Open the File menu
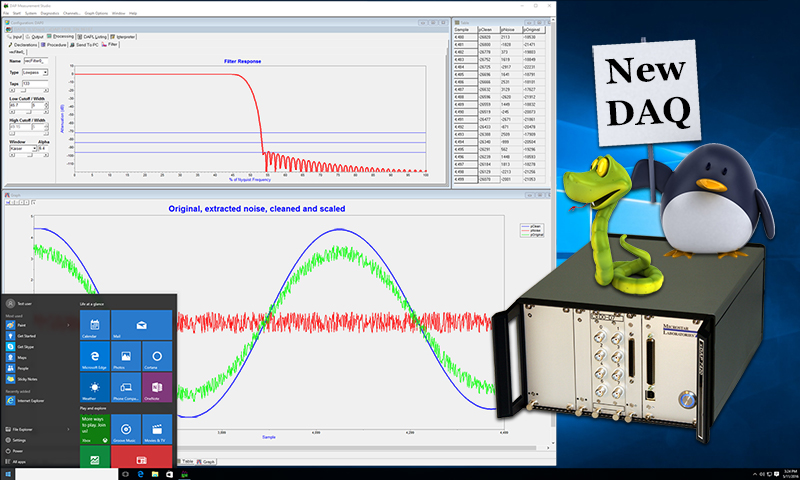Screen dimensions: 800x480 pyautogui.click(x=6, y=13)
